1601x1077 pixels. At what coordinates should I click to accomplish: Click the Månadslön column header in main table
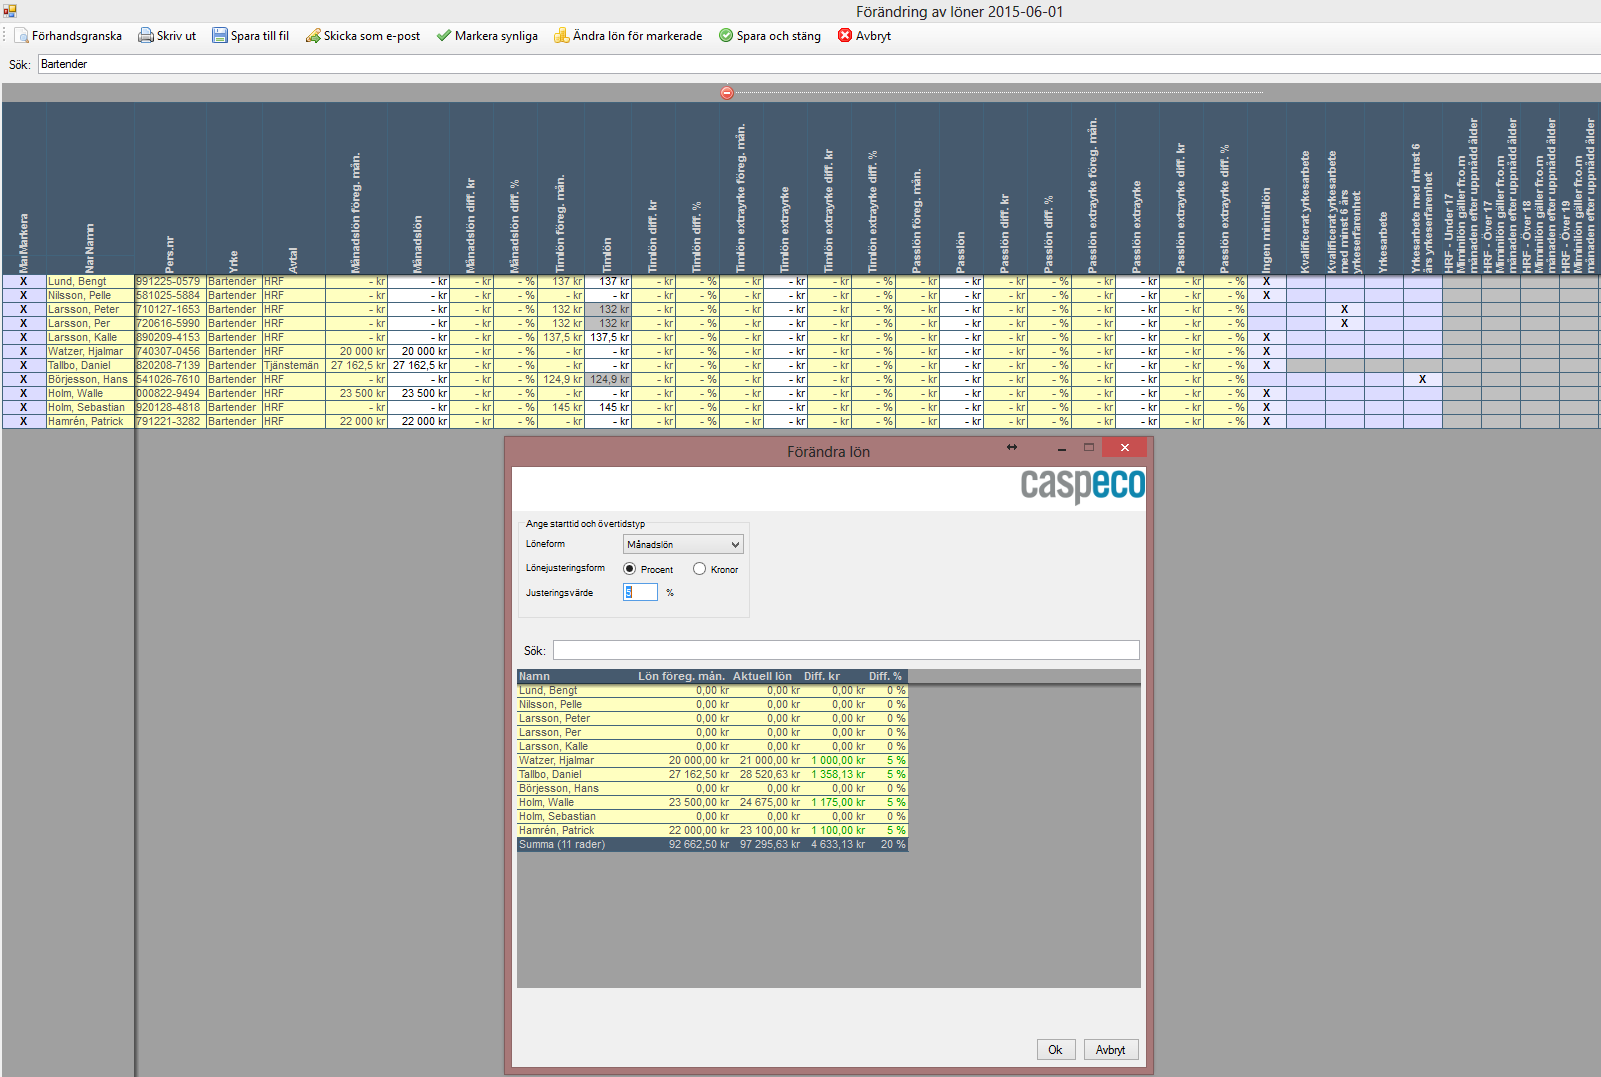pos(418,189)
